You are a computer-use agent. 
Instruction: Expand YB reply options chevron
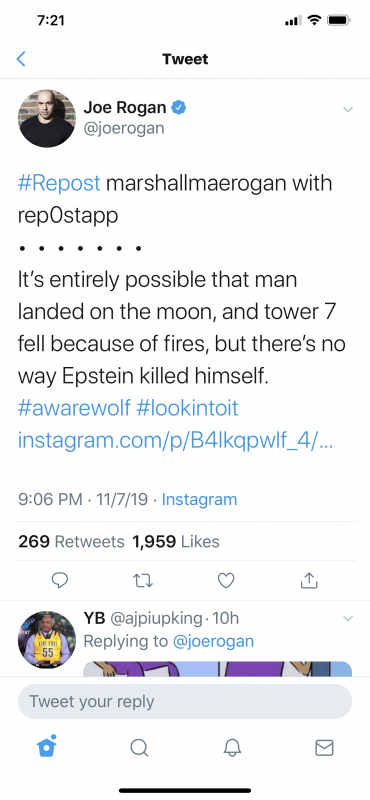(348, 618)
